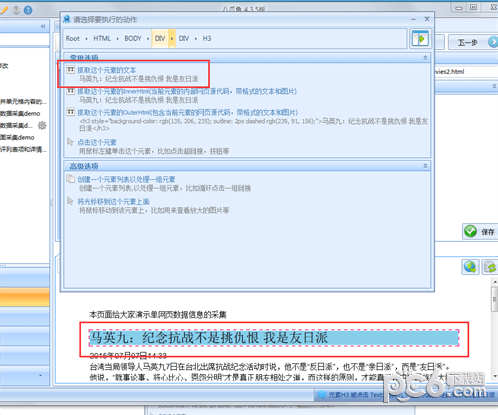Click the panel toggle icon beside breadcrumb
Image resolution: width=498 pixels, height=415 pixels.
point(420,39)
